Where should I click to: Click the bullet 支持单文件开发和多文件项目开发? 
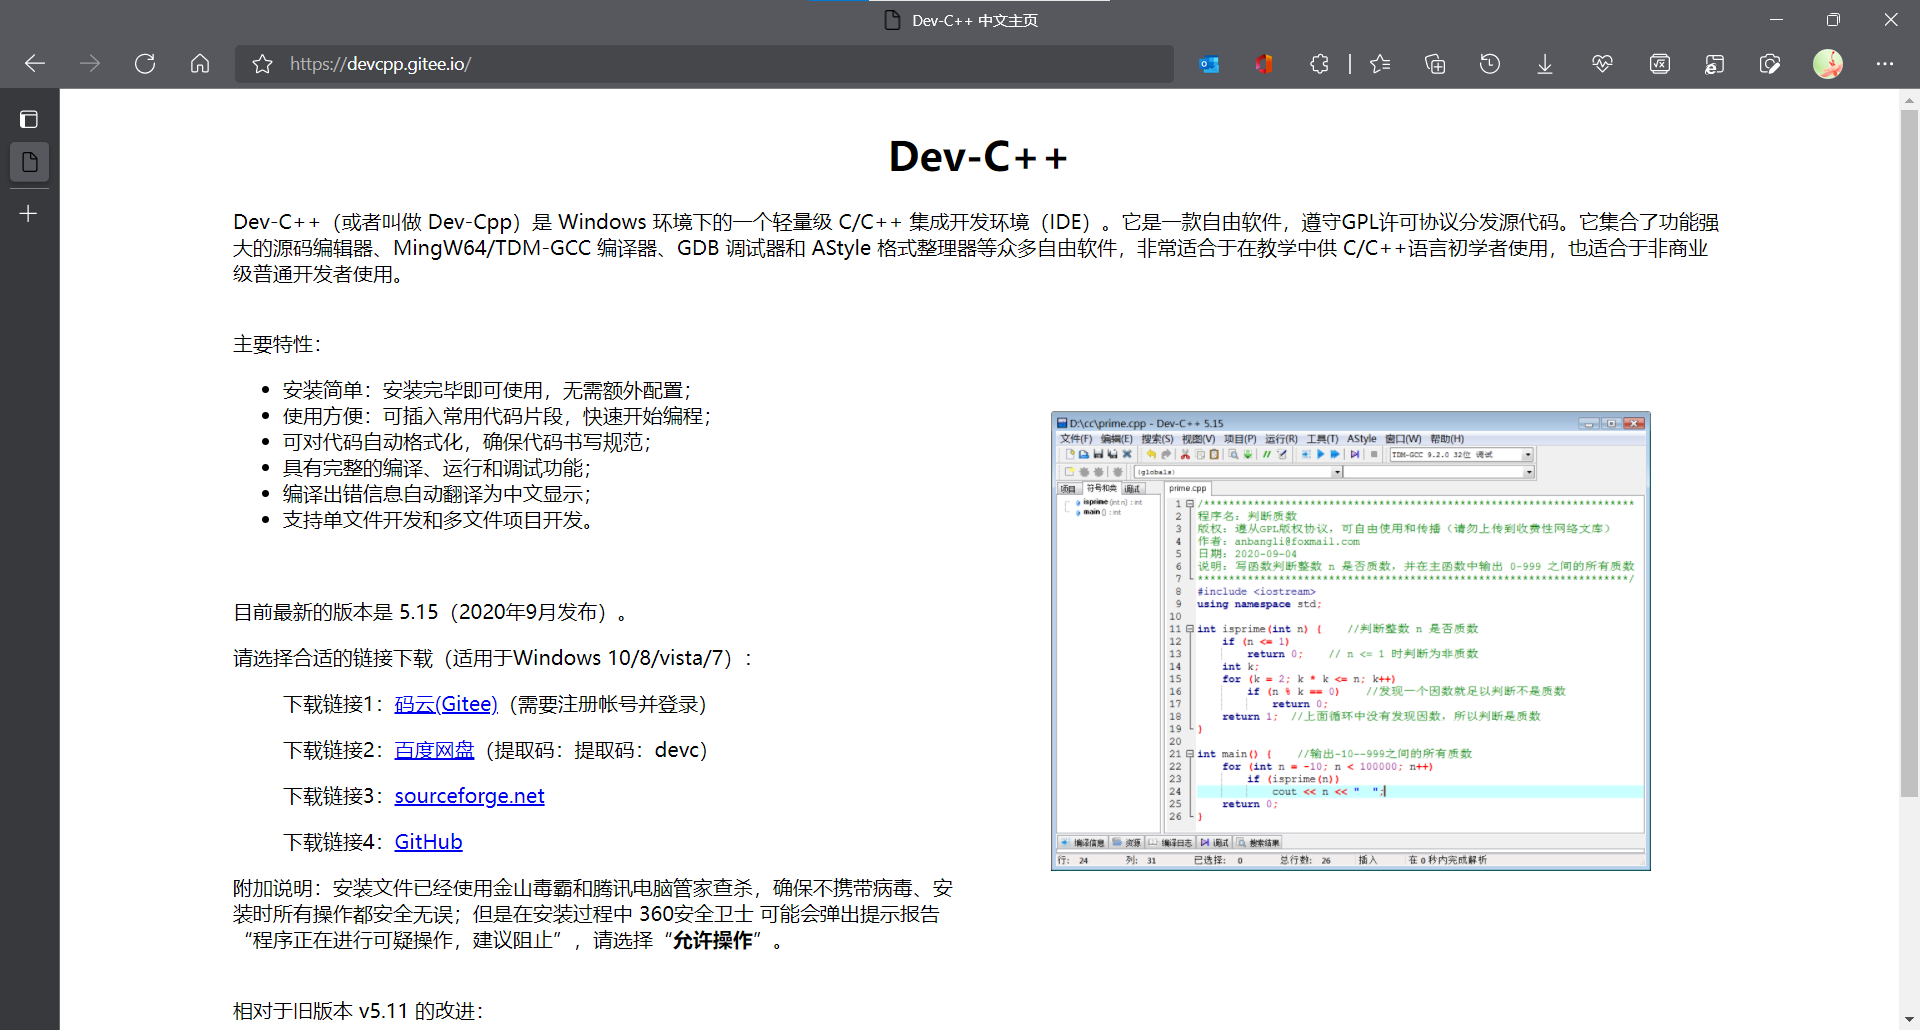coord(440,520)
